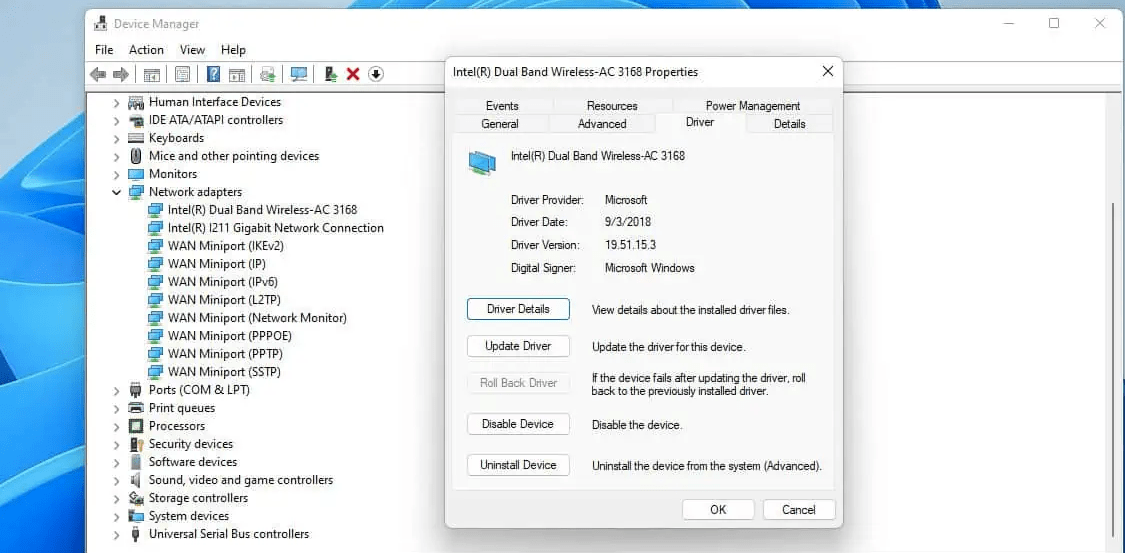Expand the Human Interface Devices category
This screenshot has height=553, width=1125.
pyautogui.click(x=117, y=102)
